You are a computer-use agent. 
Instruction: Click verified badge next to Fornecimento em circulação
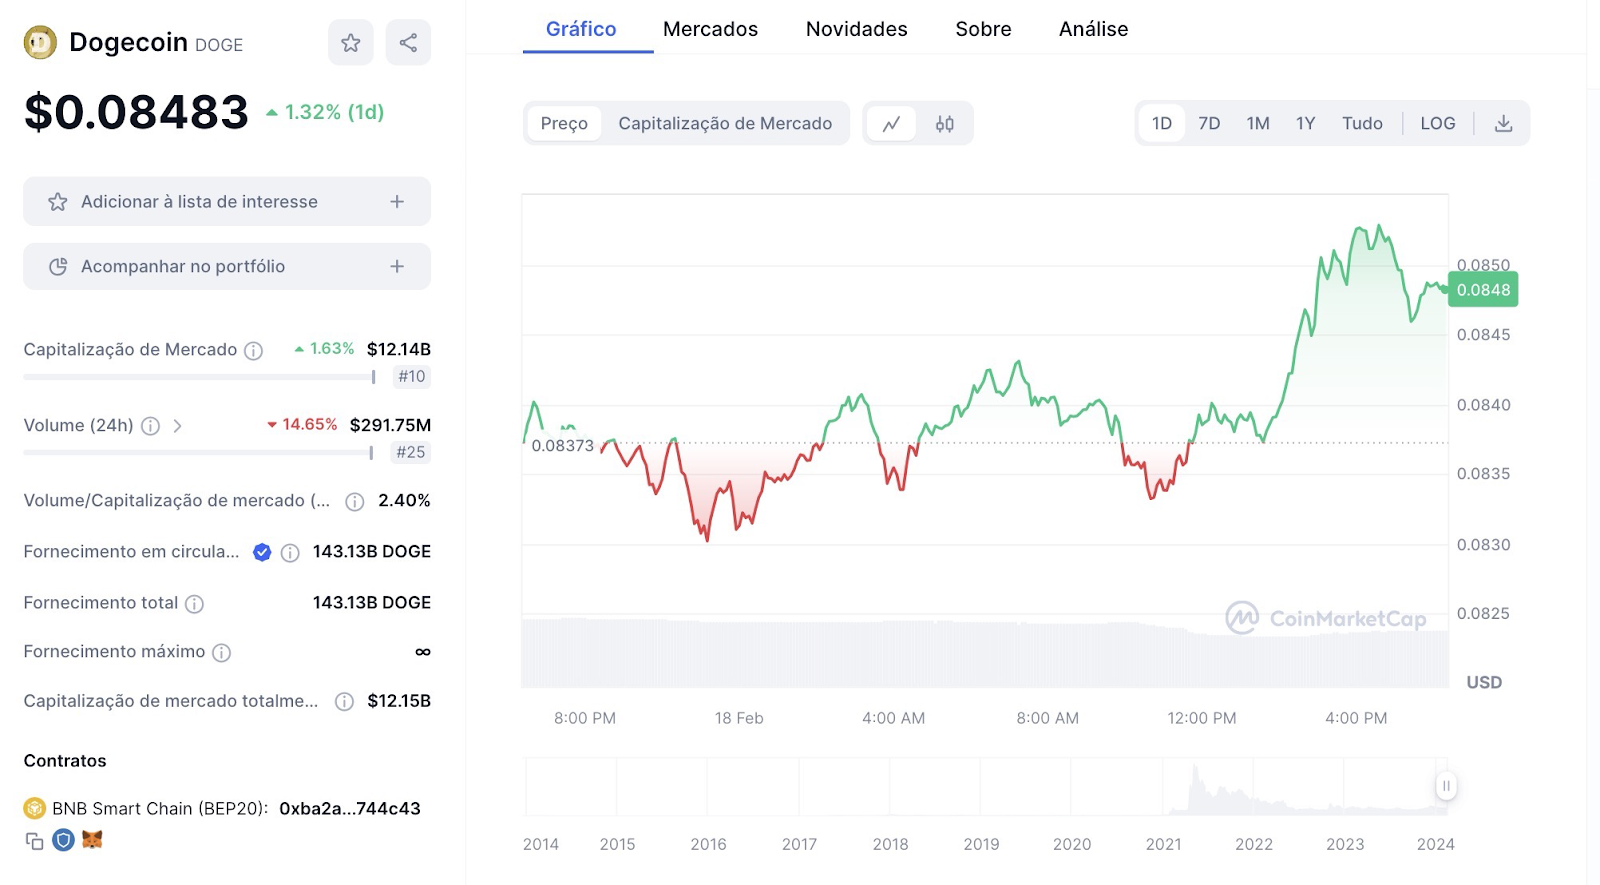(x=262, y=552)
